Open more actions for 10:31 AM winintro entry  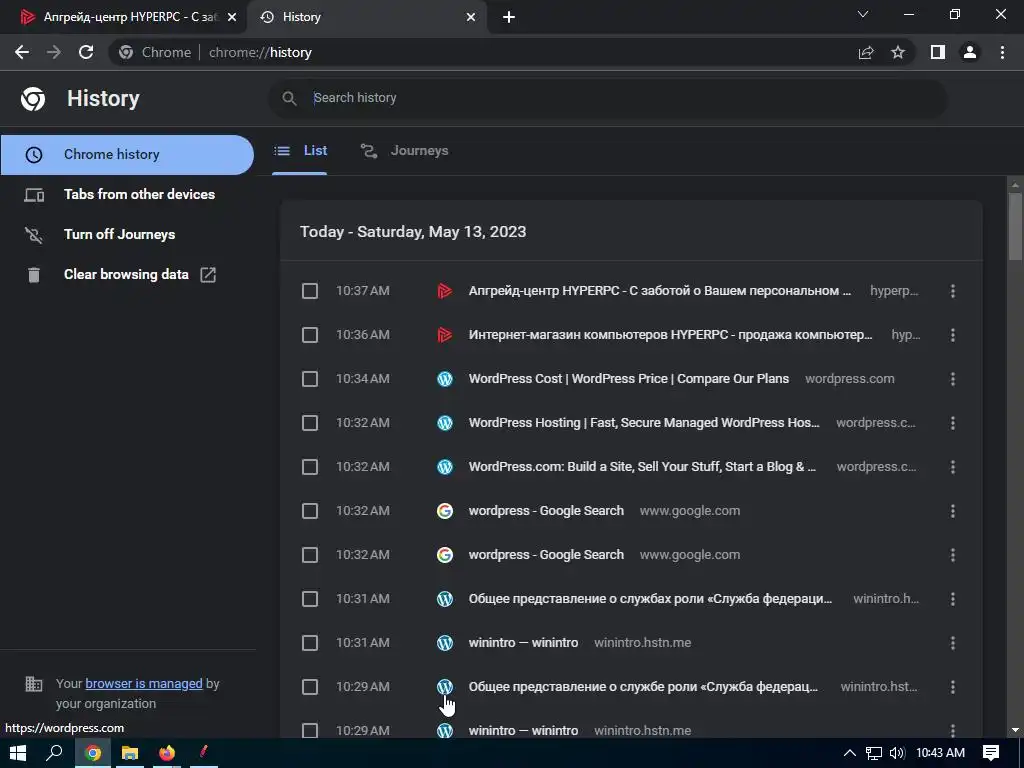point(953,643)
